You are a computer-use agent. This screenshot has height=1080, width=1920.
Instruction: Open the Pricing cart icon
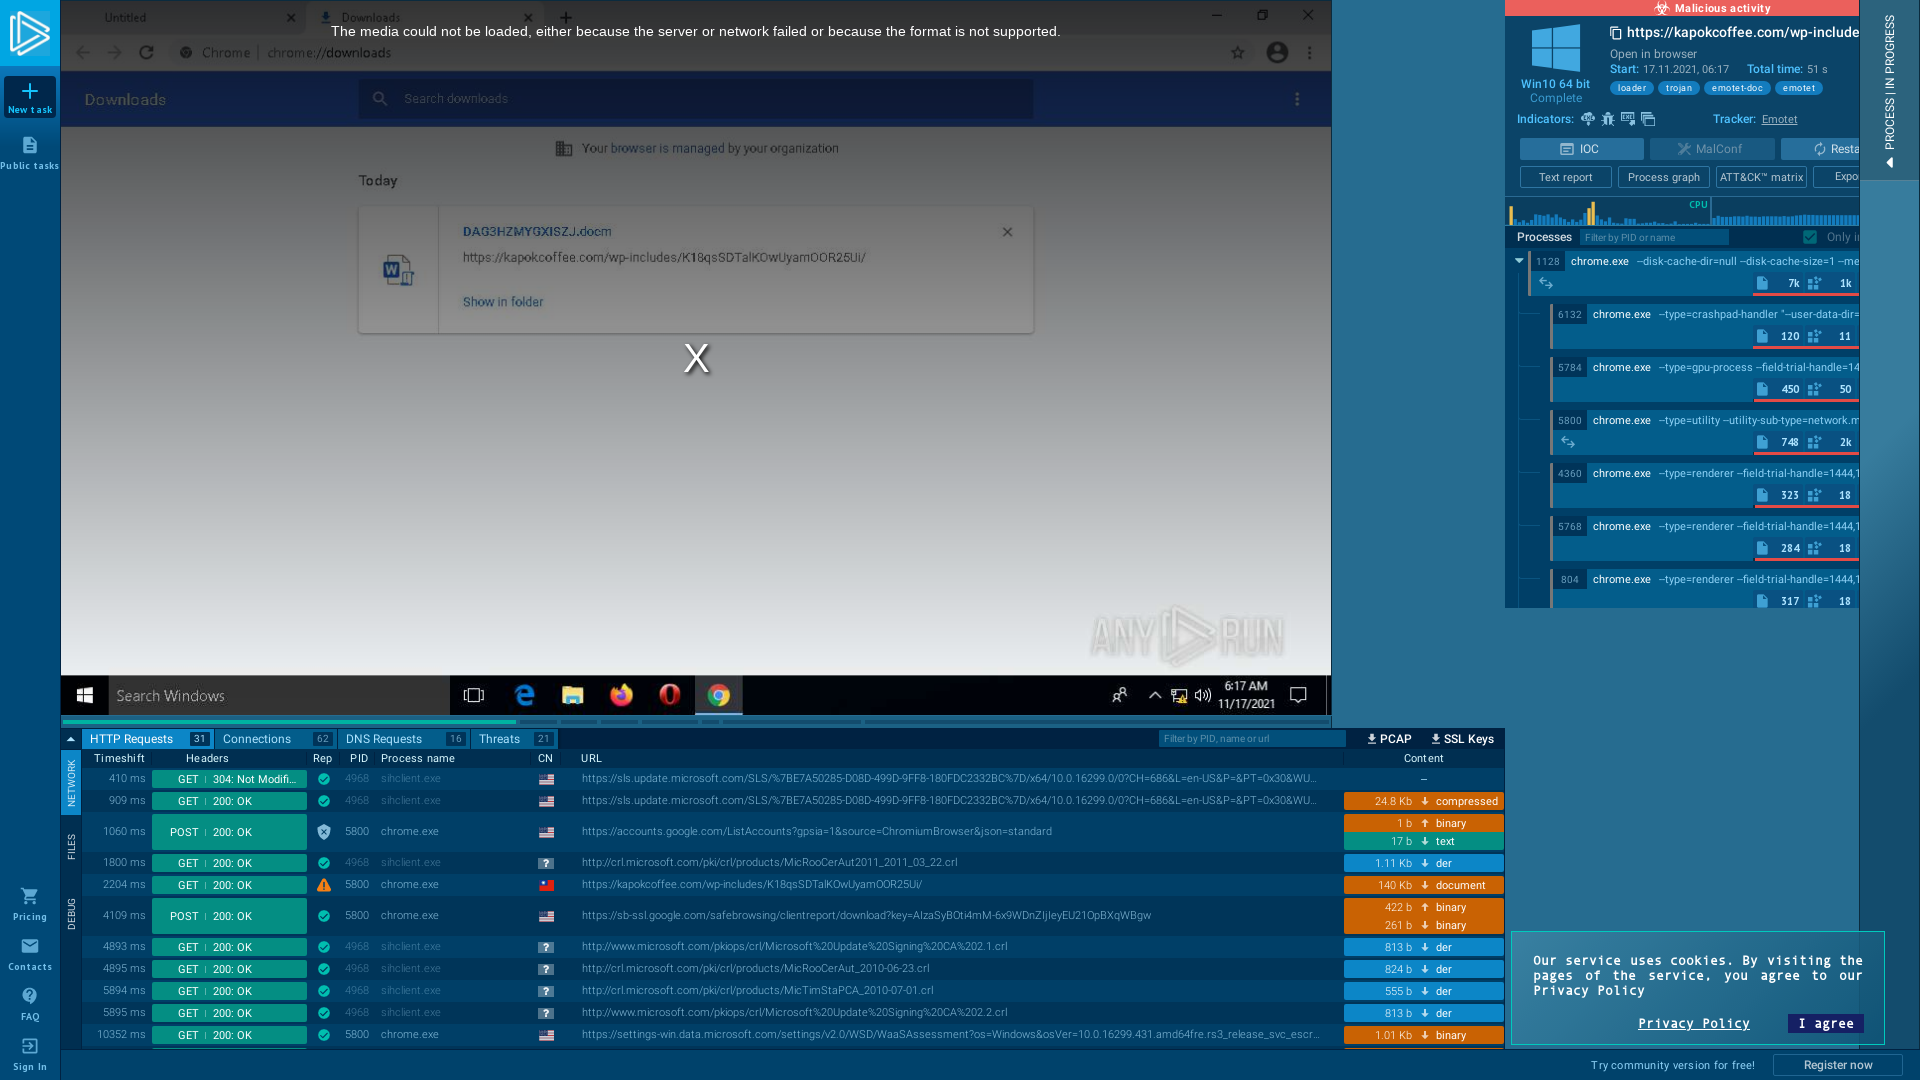coord(30,896)
